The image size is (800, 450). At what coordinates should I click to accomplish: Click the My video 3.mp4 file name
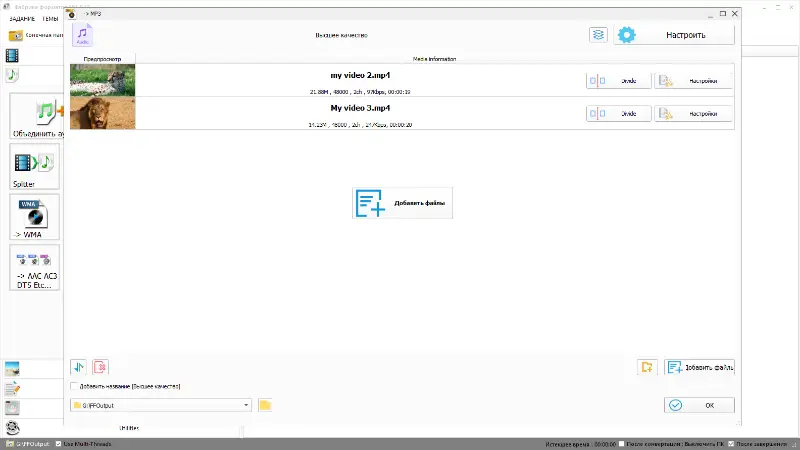(x=360, y=108)
